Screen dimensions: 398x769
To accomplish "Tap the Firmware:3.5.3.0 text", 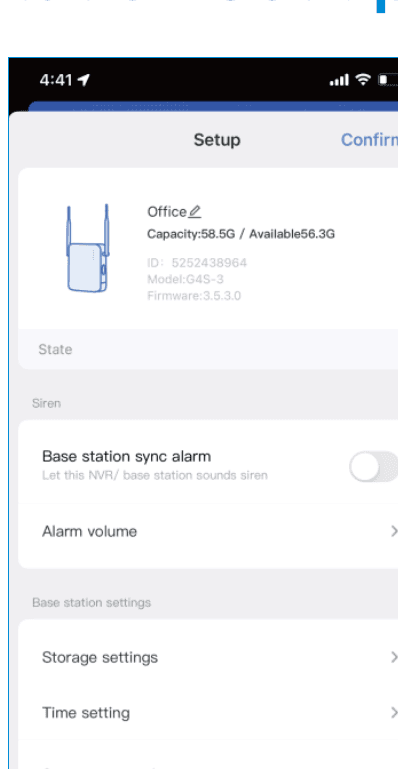I will coord(194,296).
